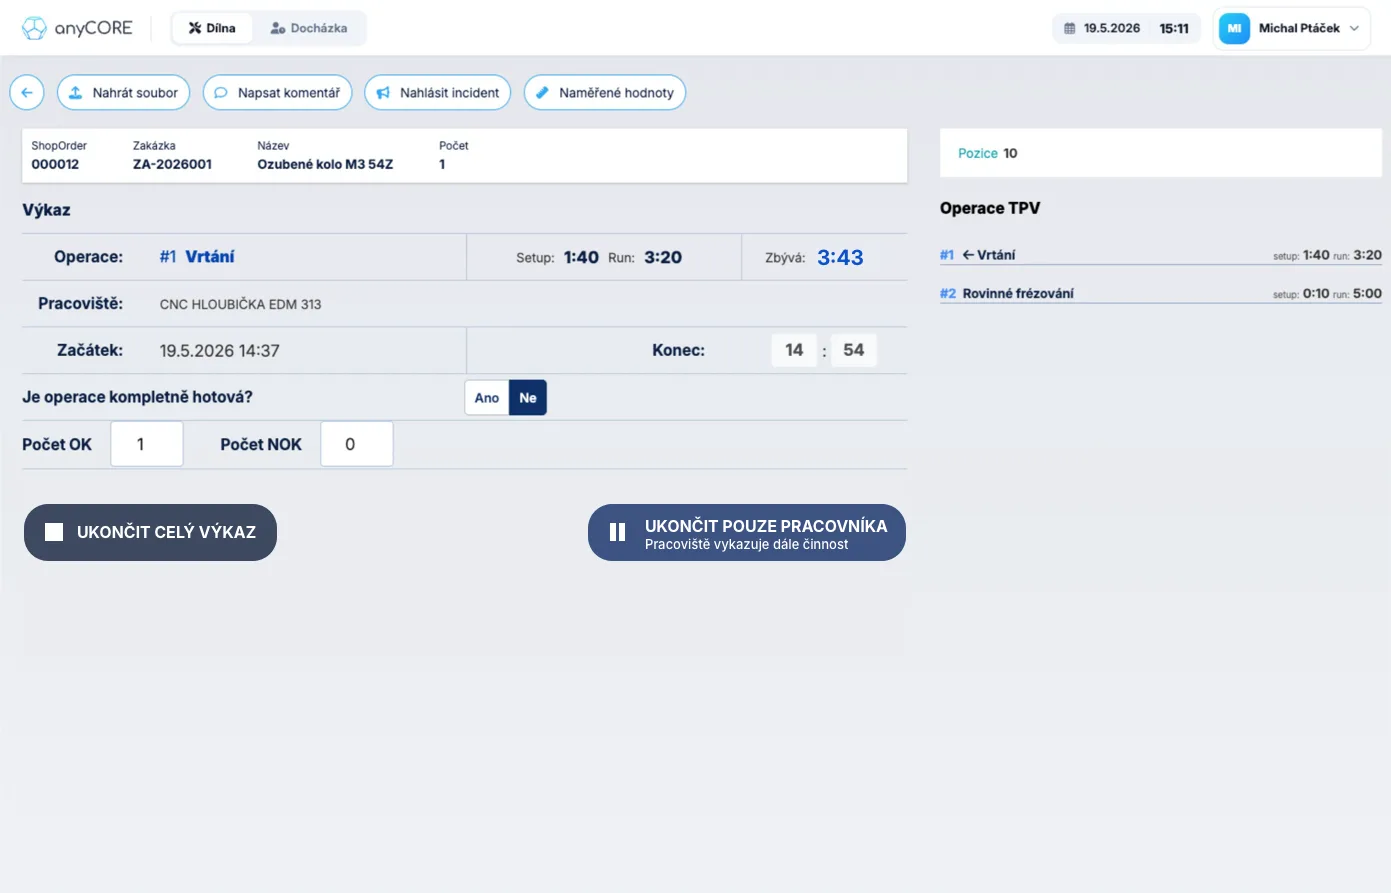The image size is (1391, 893).
Task: Click the header date 19.5.2026
Action: (1112, 28)
